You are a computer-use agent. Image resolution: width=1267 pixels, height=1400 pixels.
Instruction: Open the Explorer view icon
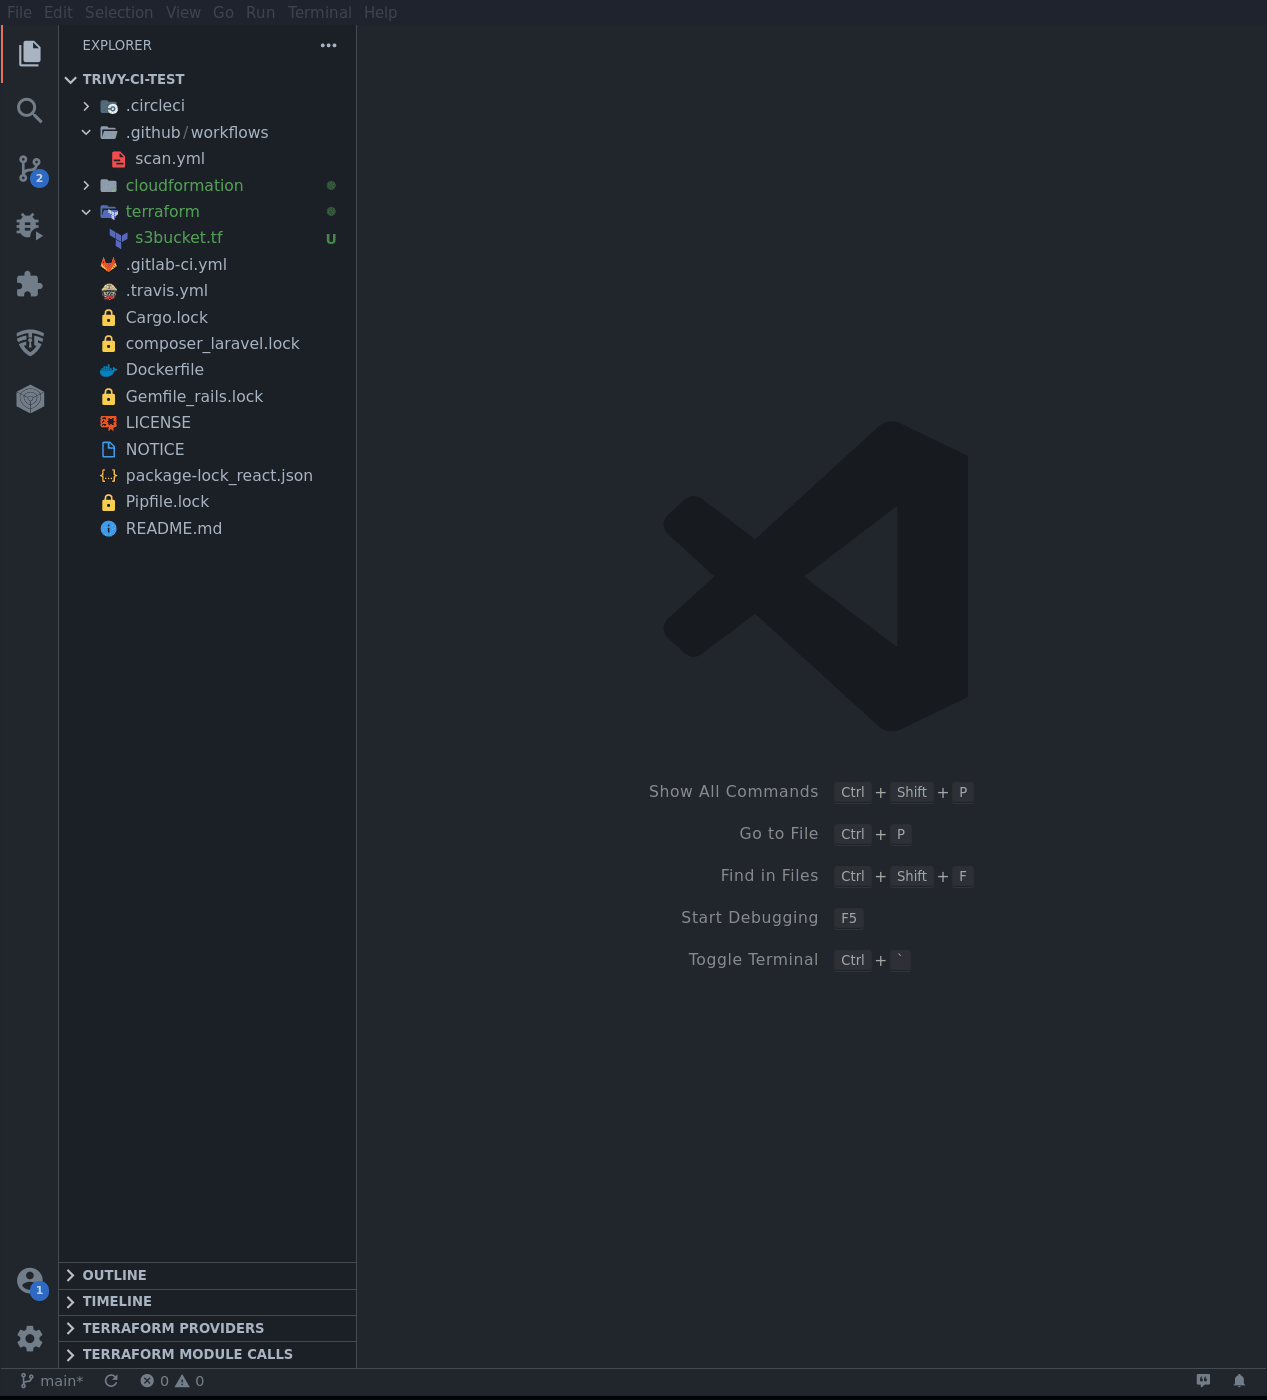[x=30, y=53]
